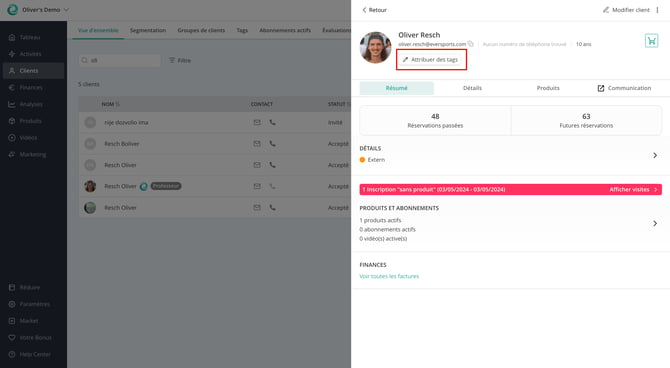Click the 63 Futures réservations counter
Viewport: 670px width, 368px height.
[x=586, y=121]
